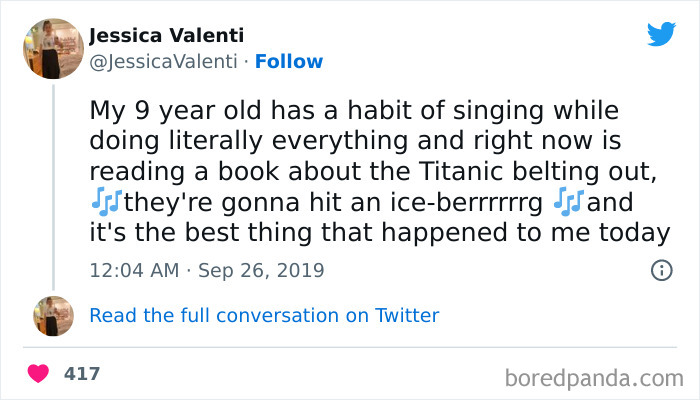Read the full conversation on Twitter
This screenshot has width=700, height=400.
(x=264, y=315)
